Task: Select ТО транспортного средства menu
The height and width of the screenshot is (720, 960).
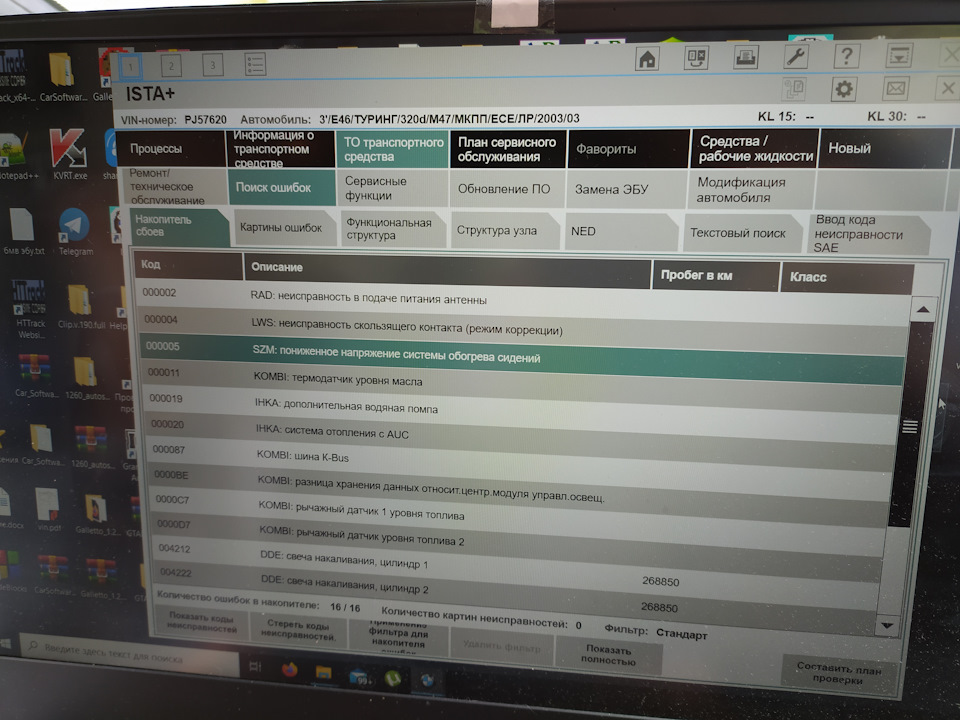Action: click(392, 149)
